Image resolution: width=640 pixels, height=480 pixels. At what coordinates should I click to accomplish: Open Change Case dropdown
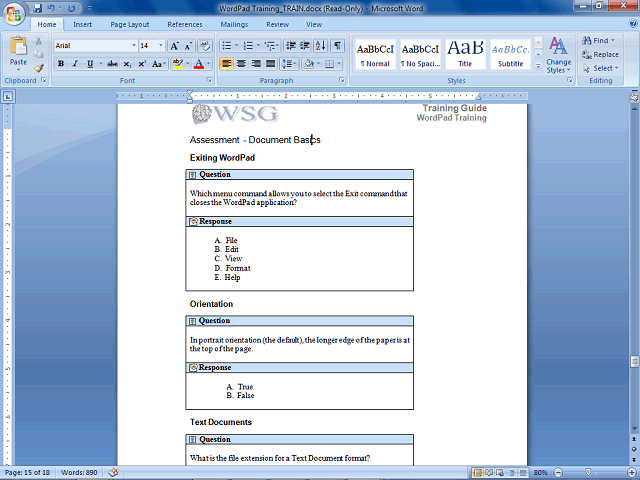point(159,64)
